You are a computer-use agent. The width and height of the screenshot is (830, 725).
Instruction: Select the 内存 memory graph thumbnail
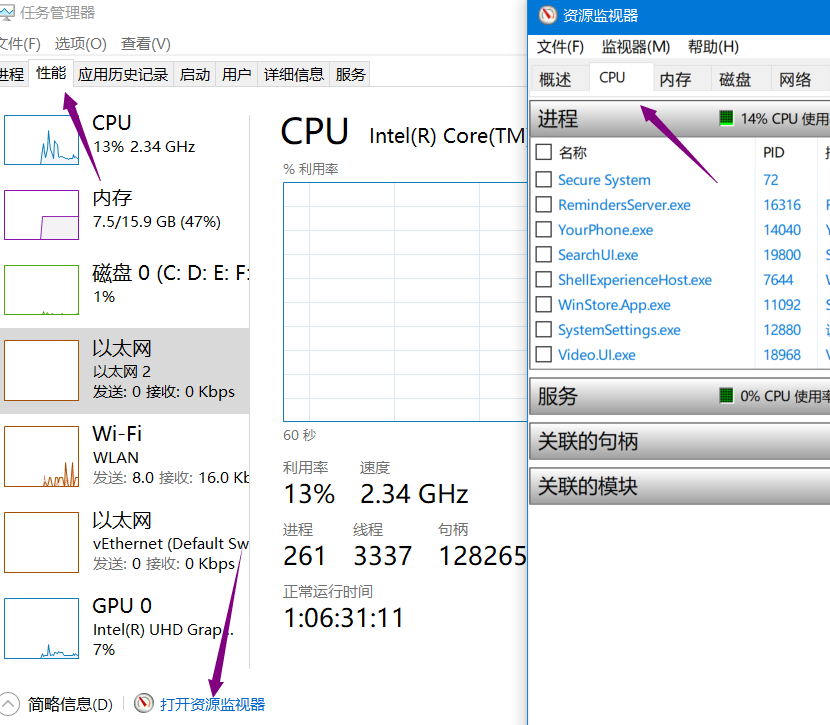point(41,215)
